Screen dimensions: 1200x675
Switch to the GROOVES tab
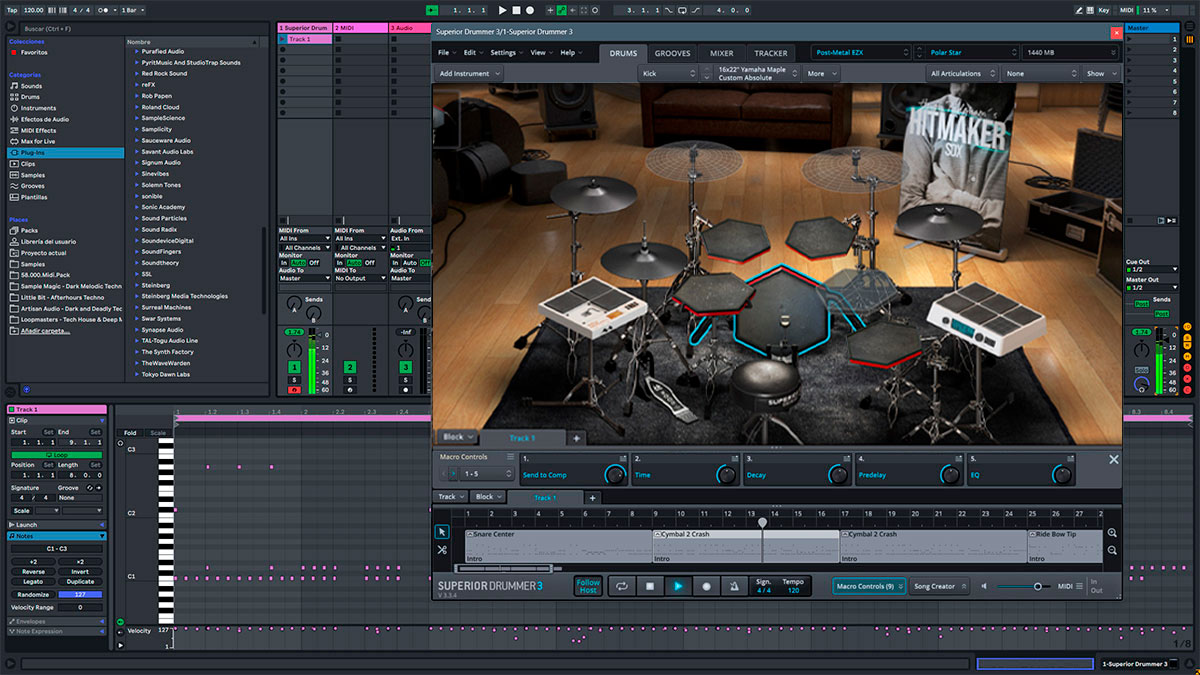pos(672,53)
